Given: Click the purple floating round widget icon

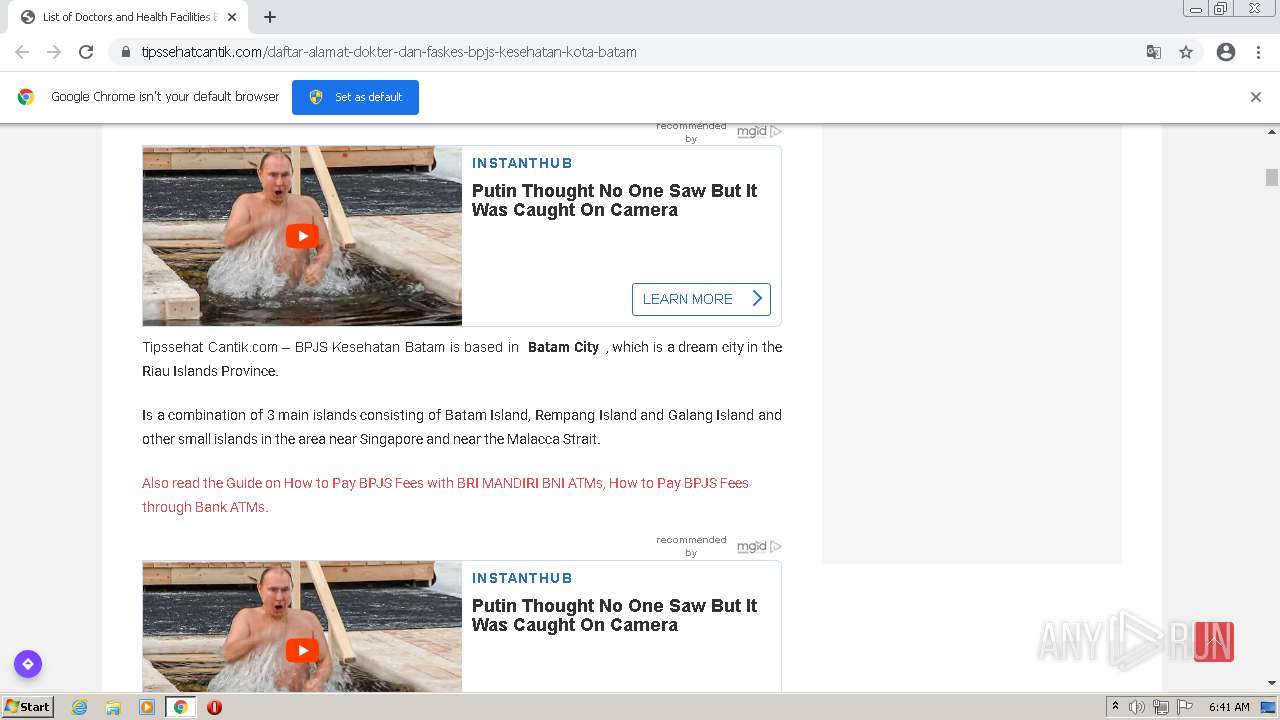Looking at the screenshot, I should pyautogui.click(x=28, y=664).
